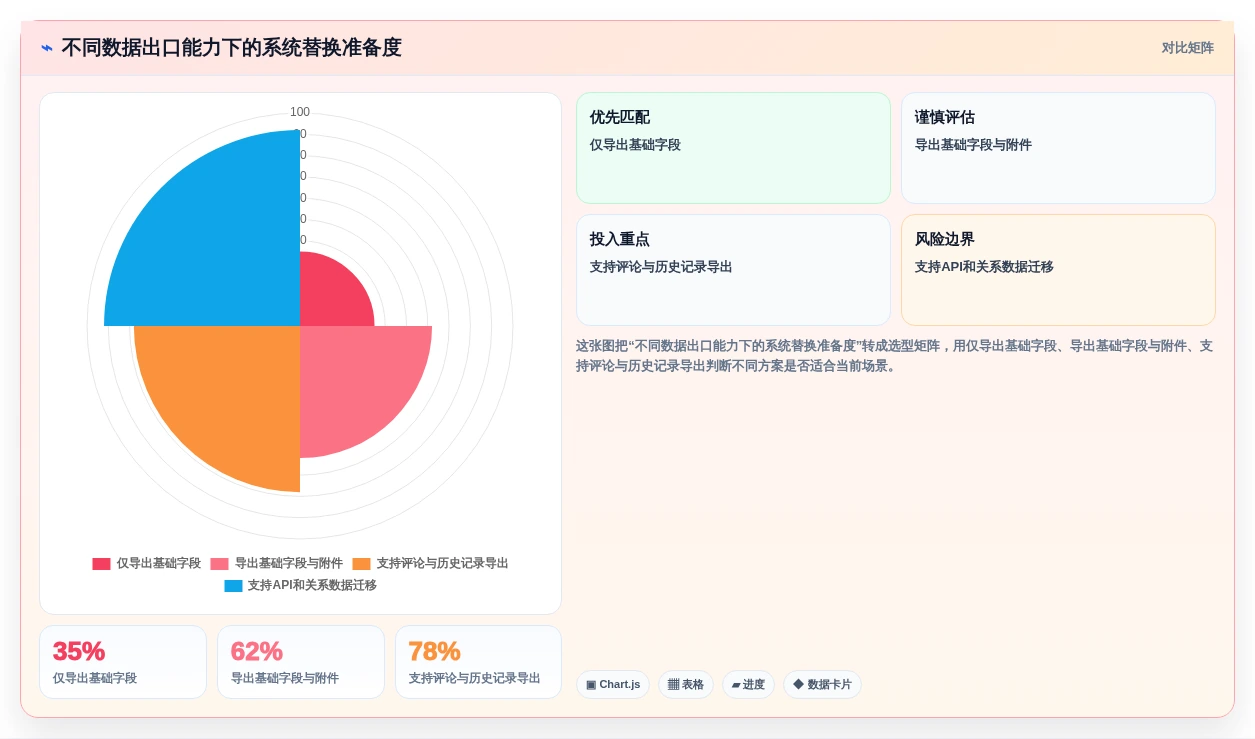The image size is (1255, 739).
Task: Click the 对比矩阵 label in the header
Action: click(x=1187, y=48)
